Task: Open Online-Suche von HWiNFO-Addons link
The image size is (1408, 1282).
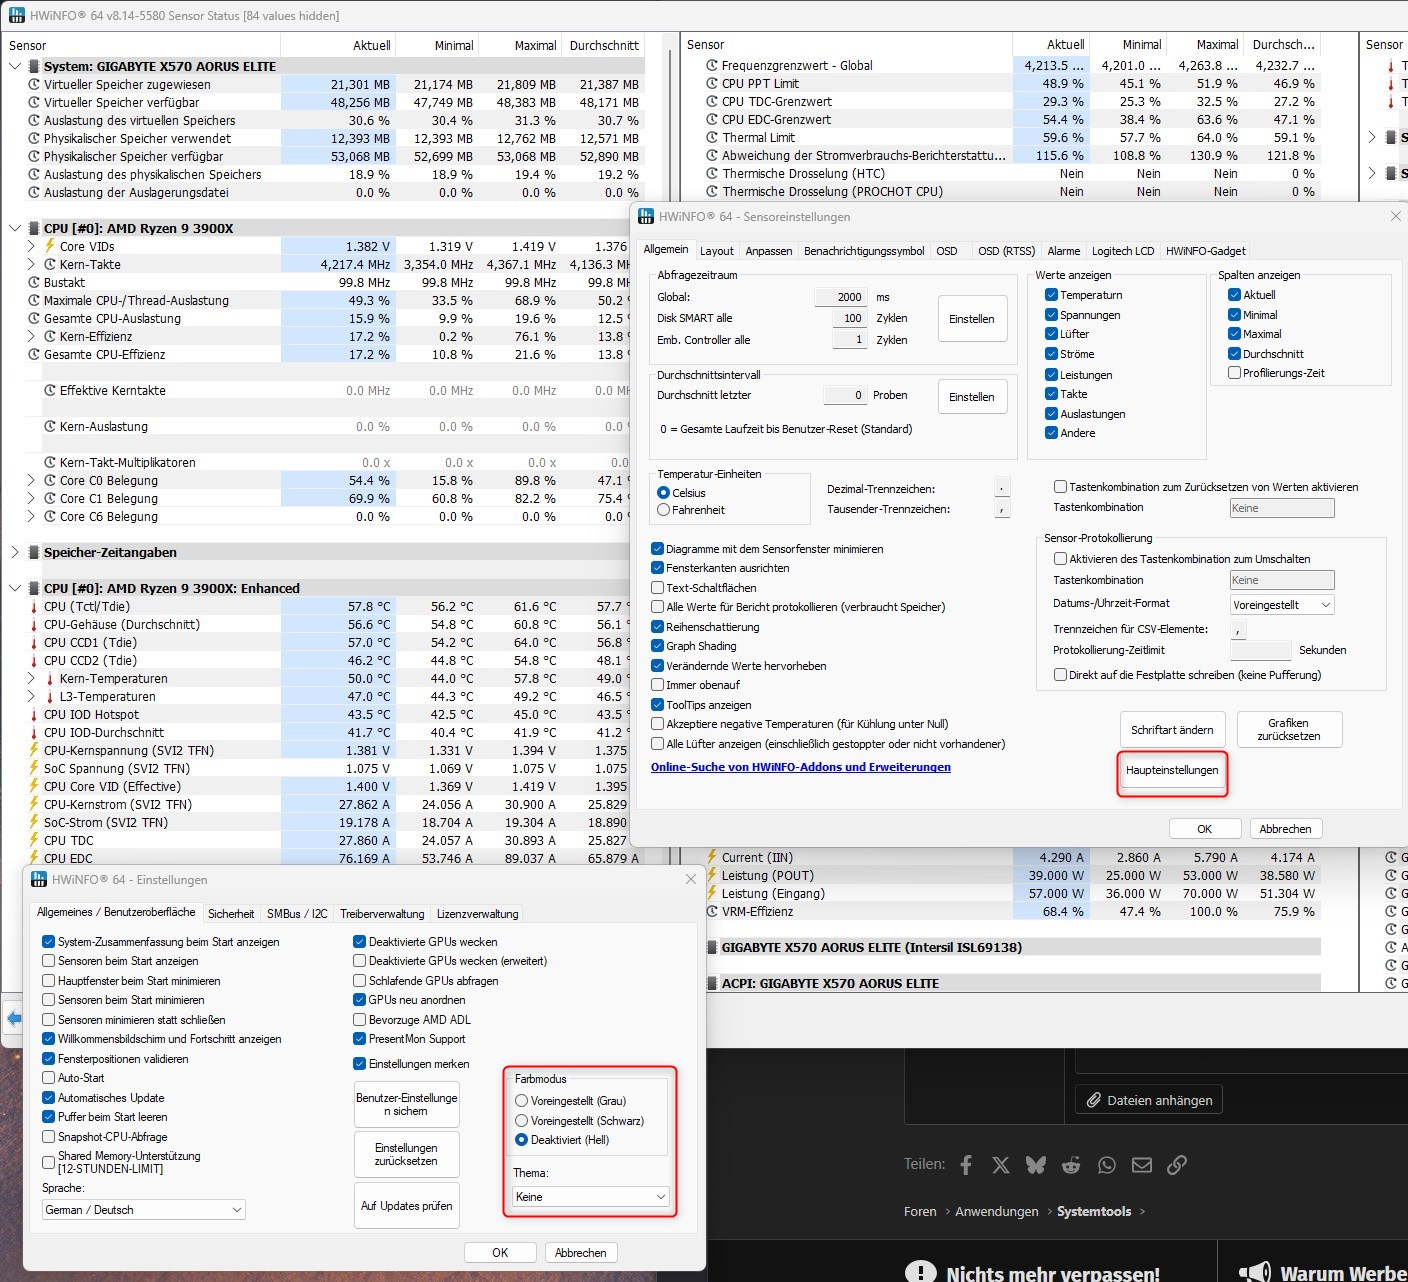Action: pyautogui.click(x=801, y=767)
